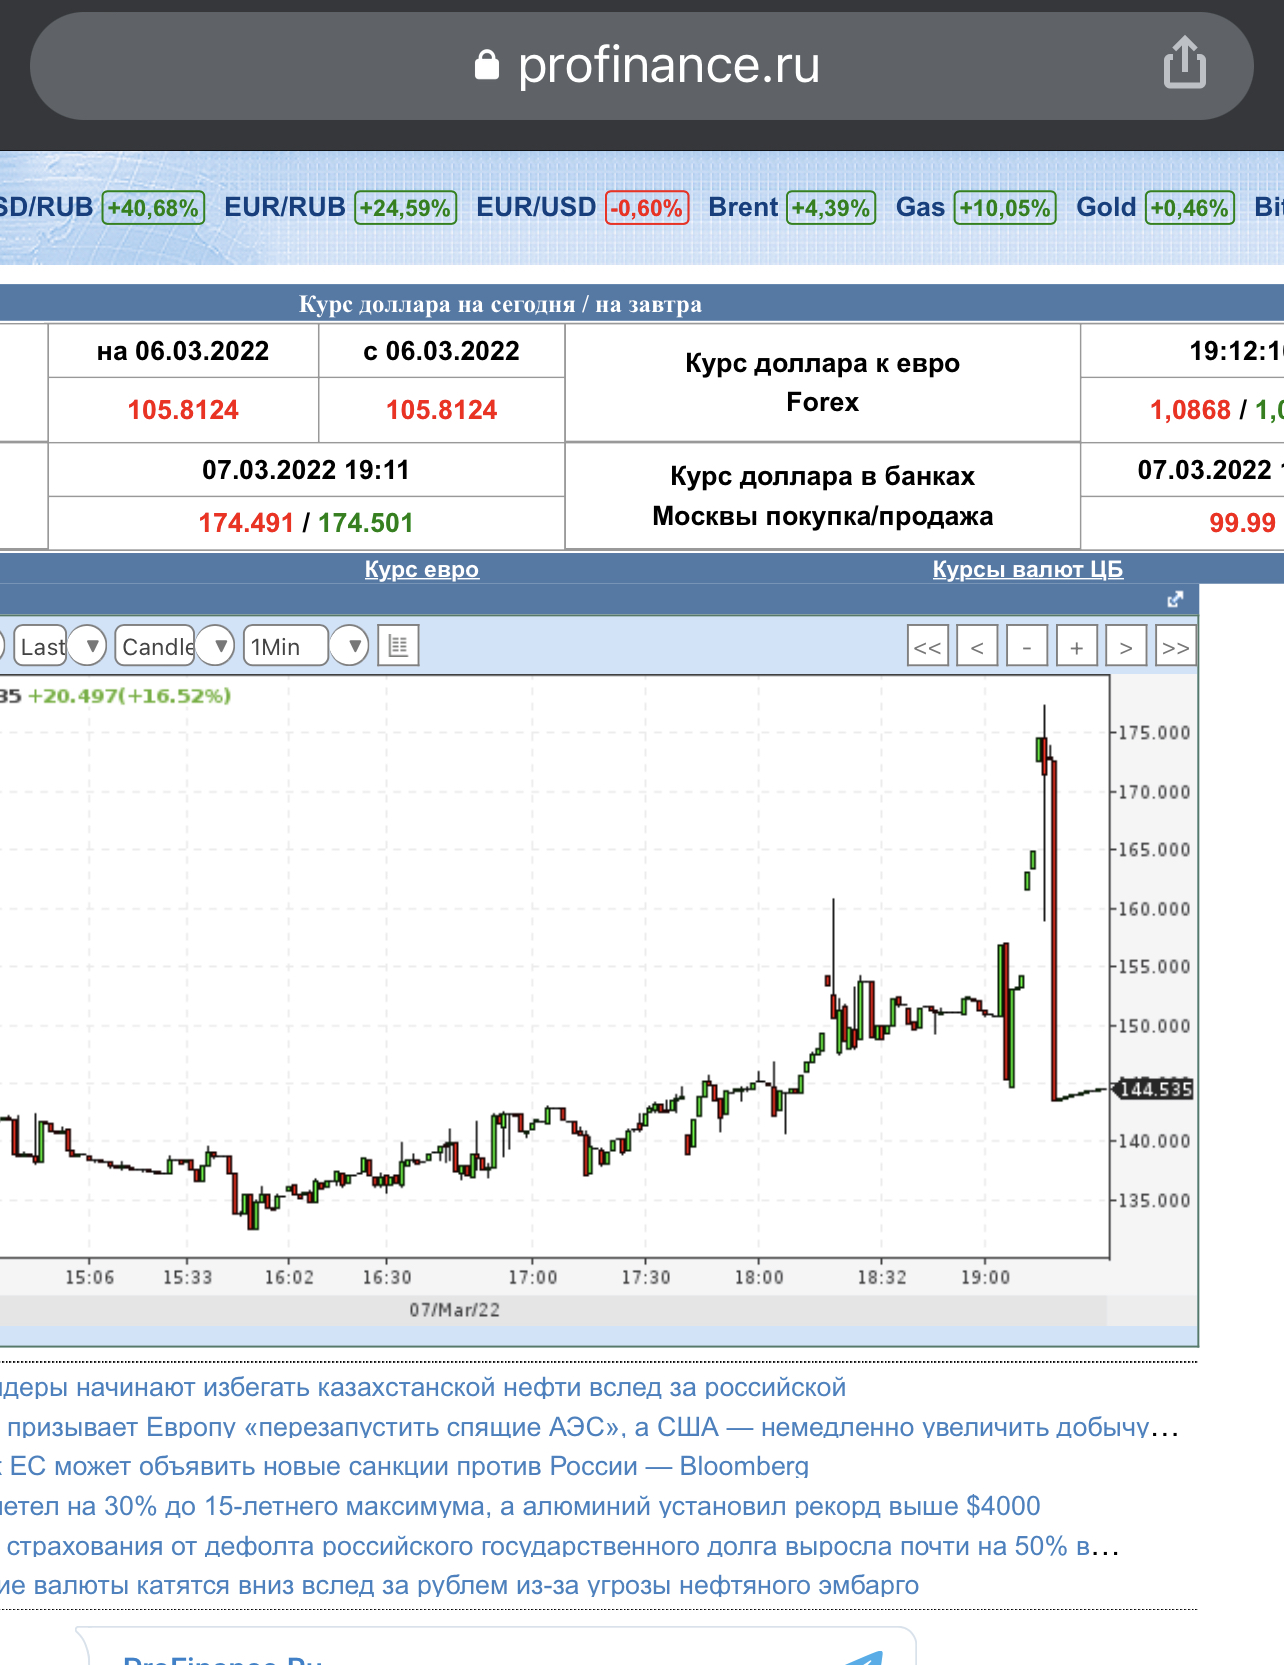Viewport: 1284px width, 1665px height.
Task: Open news on угрозы нефтяного эмбарго
Action: click(459, 1585)
